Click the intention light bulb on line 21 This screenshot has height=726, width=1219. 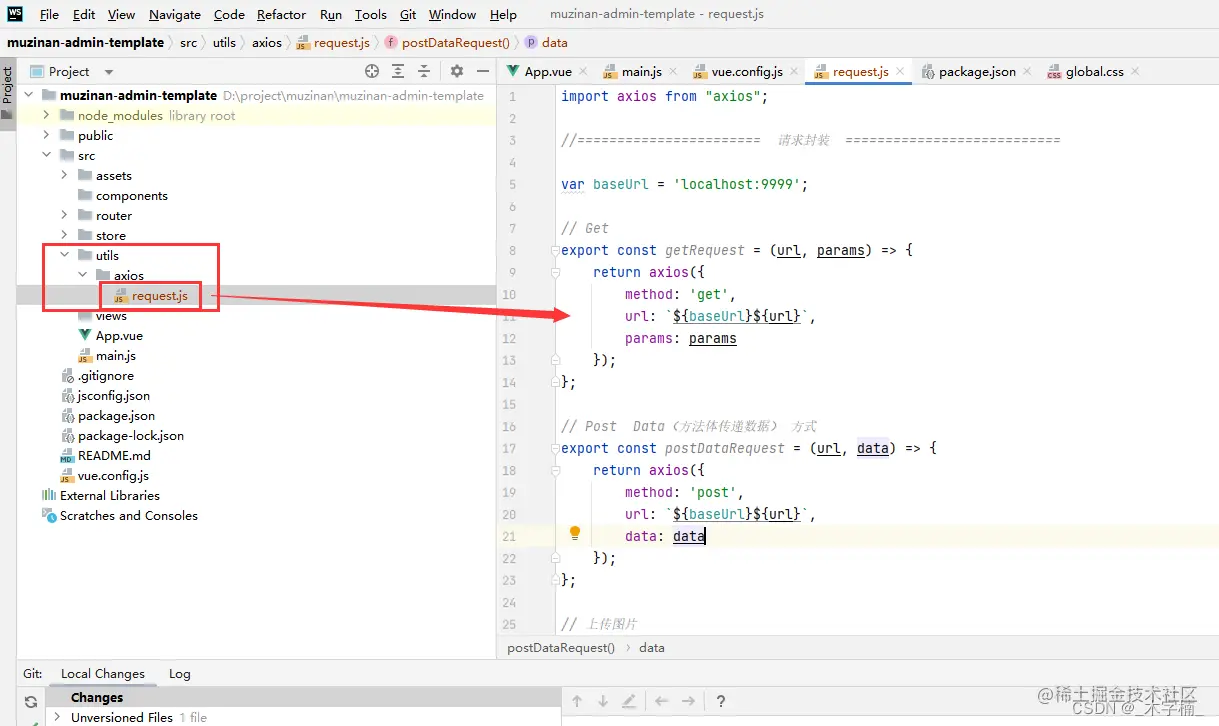click(x=575, y=533)
